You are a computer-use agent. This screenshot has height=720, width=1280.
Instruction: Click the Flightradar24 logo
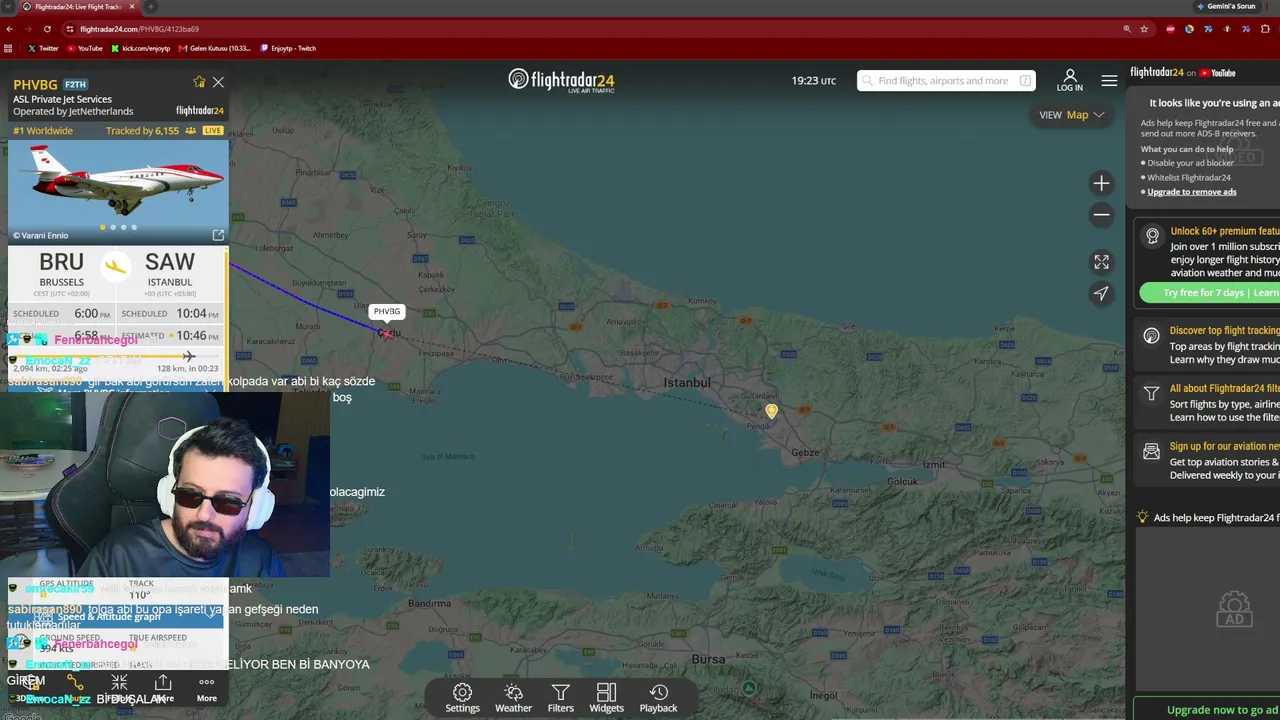click(561, 80)
